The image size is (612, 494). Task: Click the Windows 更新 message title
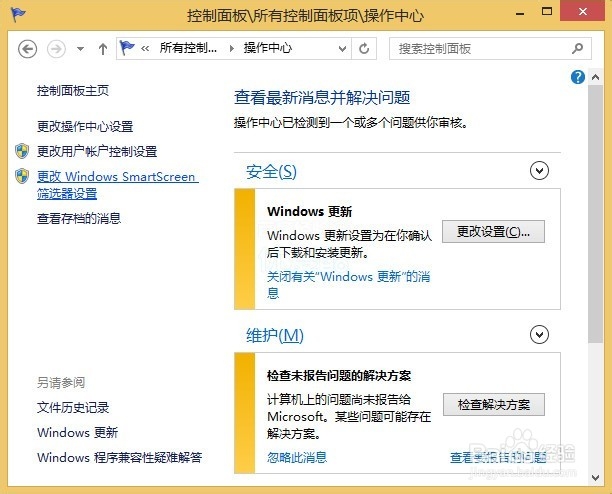310,212
